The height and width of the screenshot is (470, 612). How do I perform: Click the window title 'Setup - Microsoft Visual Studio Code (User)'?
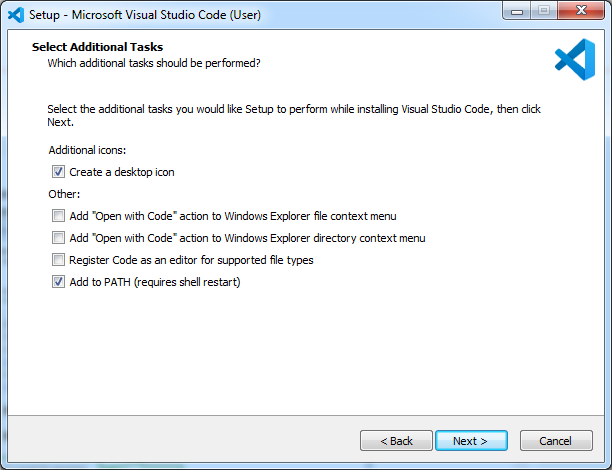pos(145,15)
